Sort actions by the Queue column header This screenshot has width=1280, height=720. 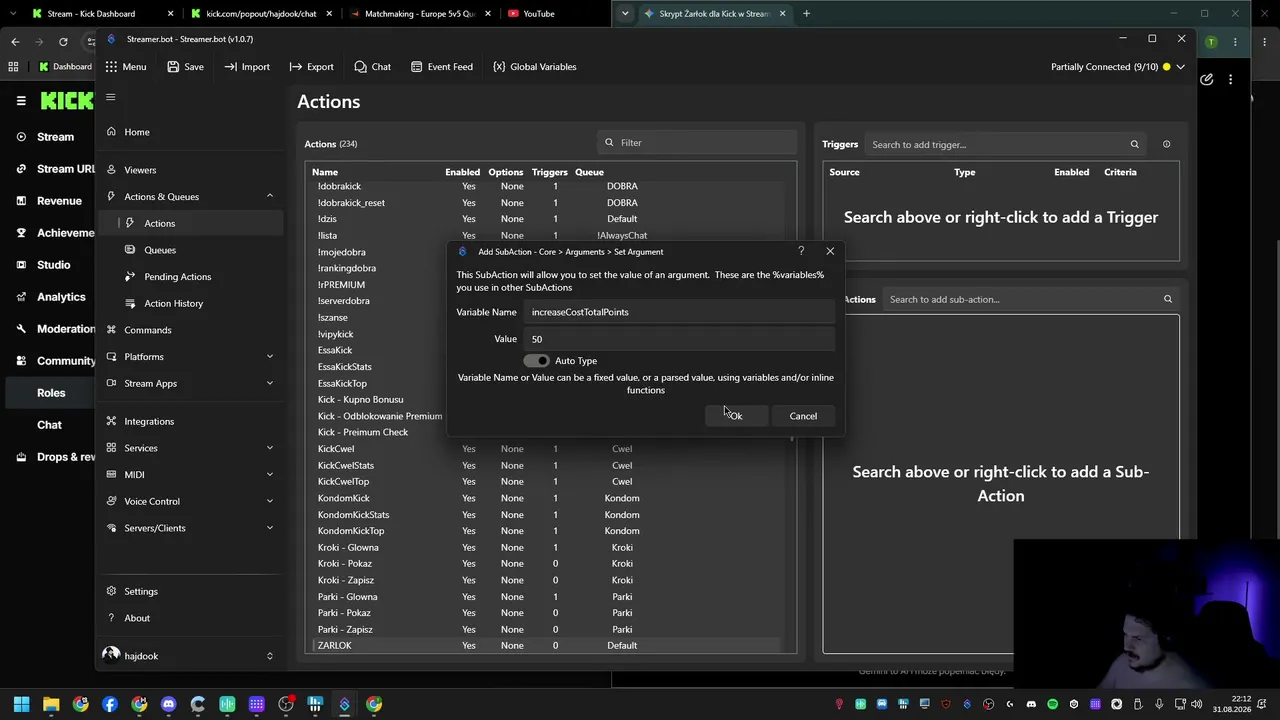[x=589, y=172]
